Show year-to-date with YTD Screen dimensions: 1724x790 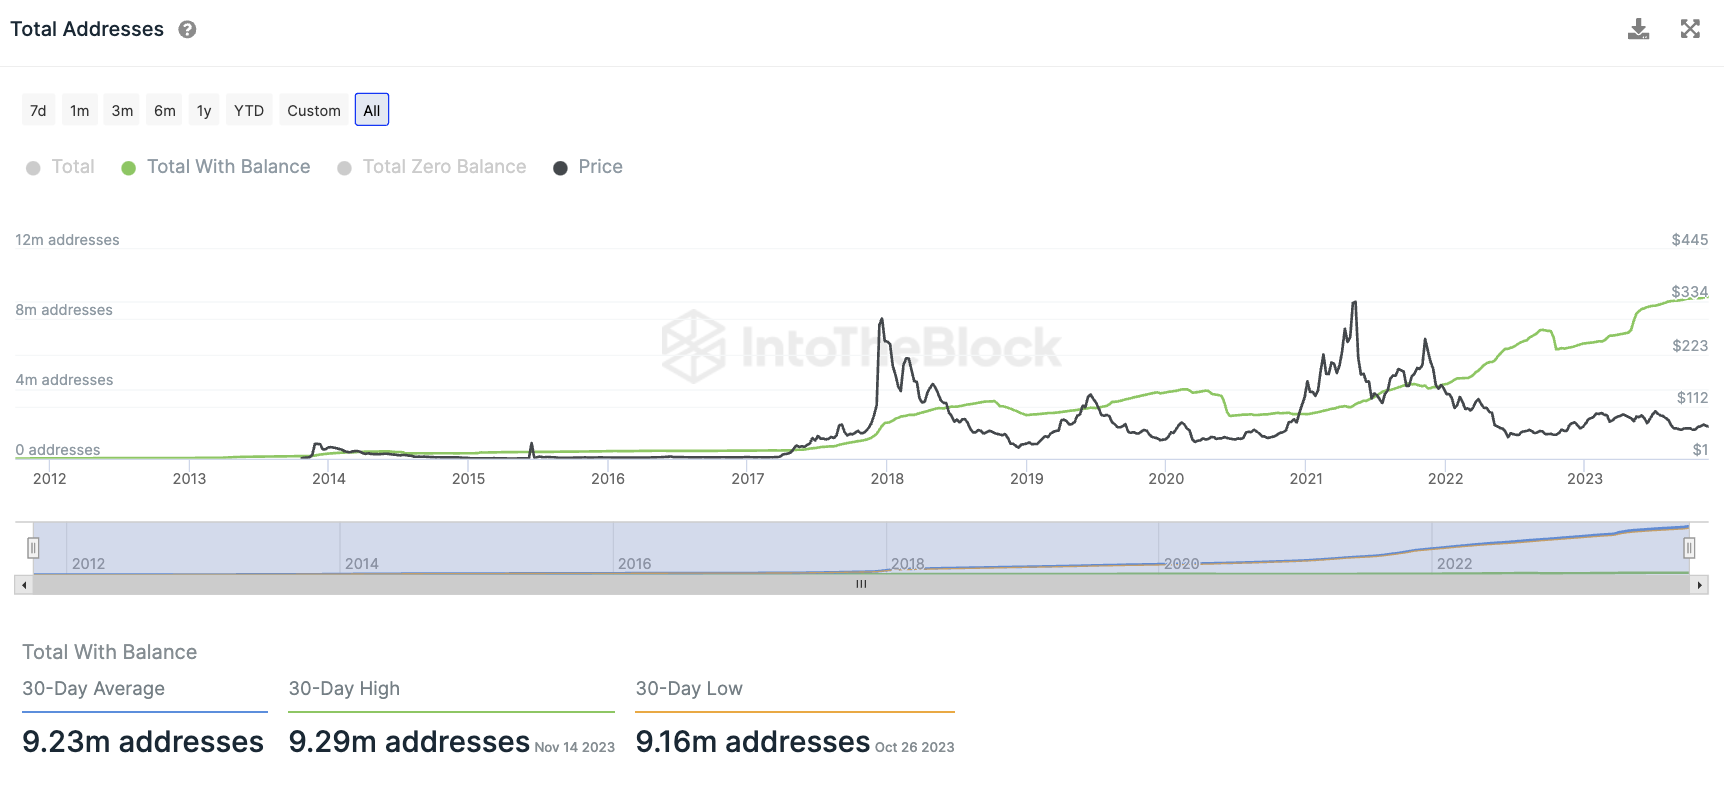point(249,110)
